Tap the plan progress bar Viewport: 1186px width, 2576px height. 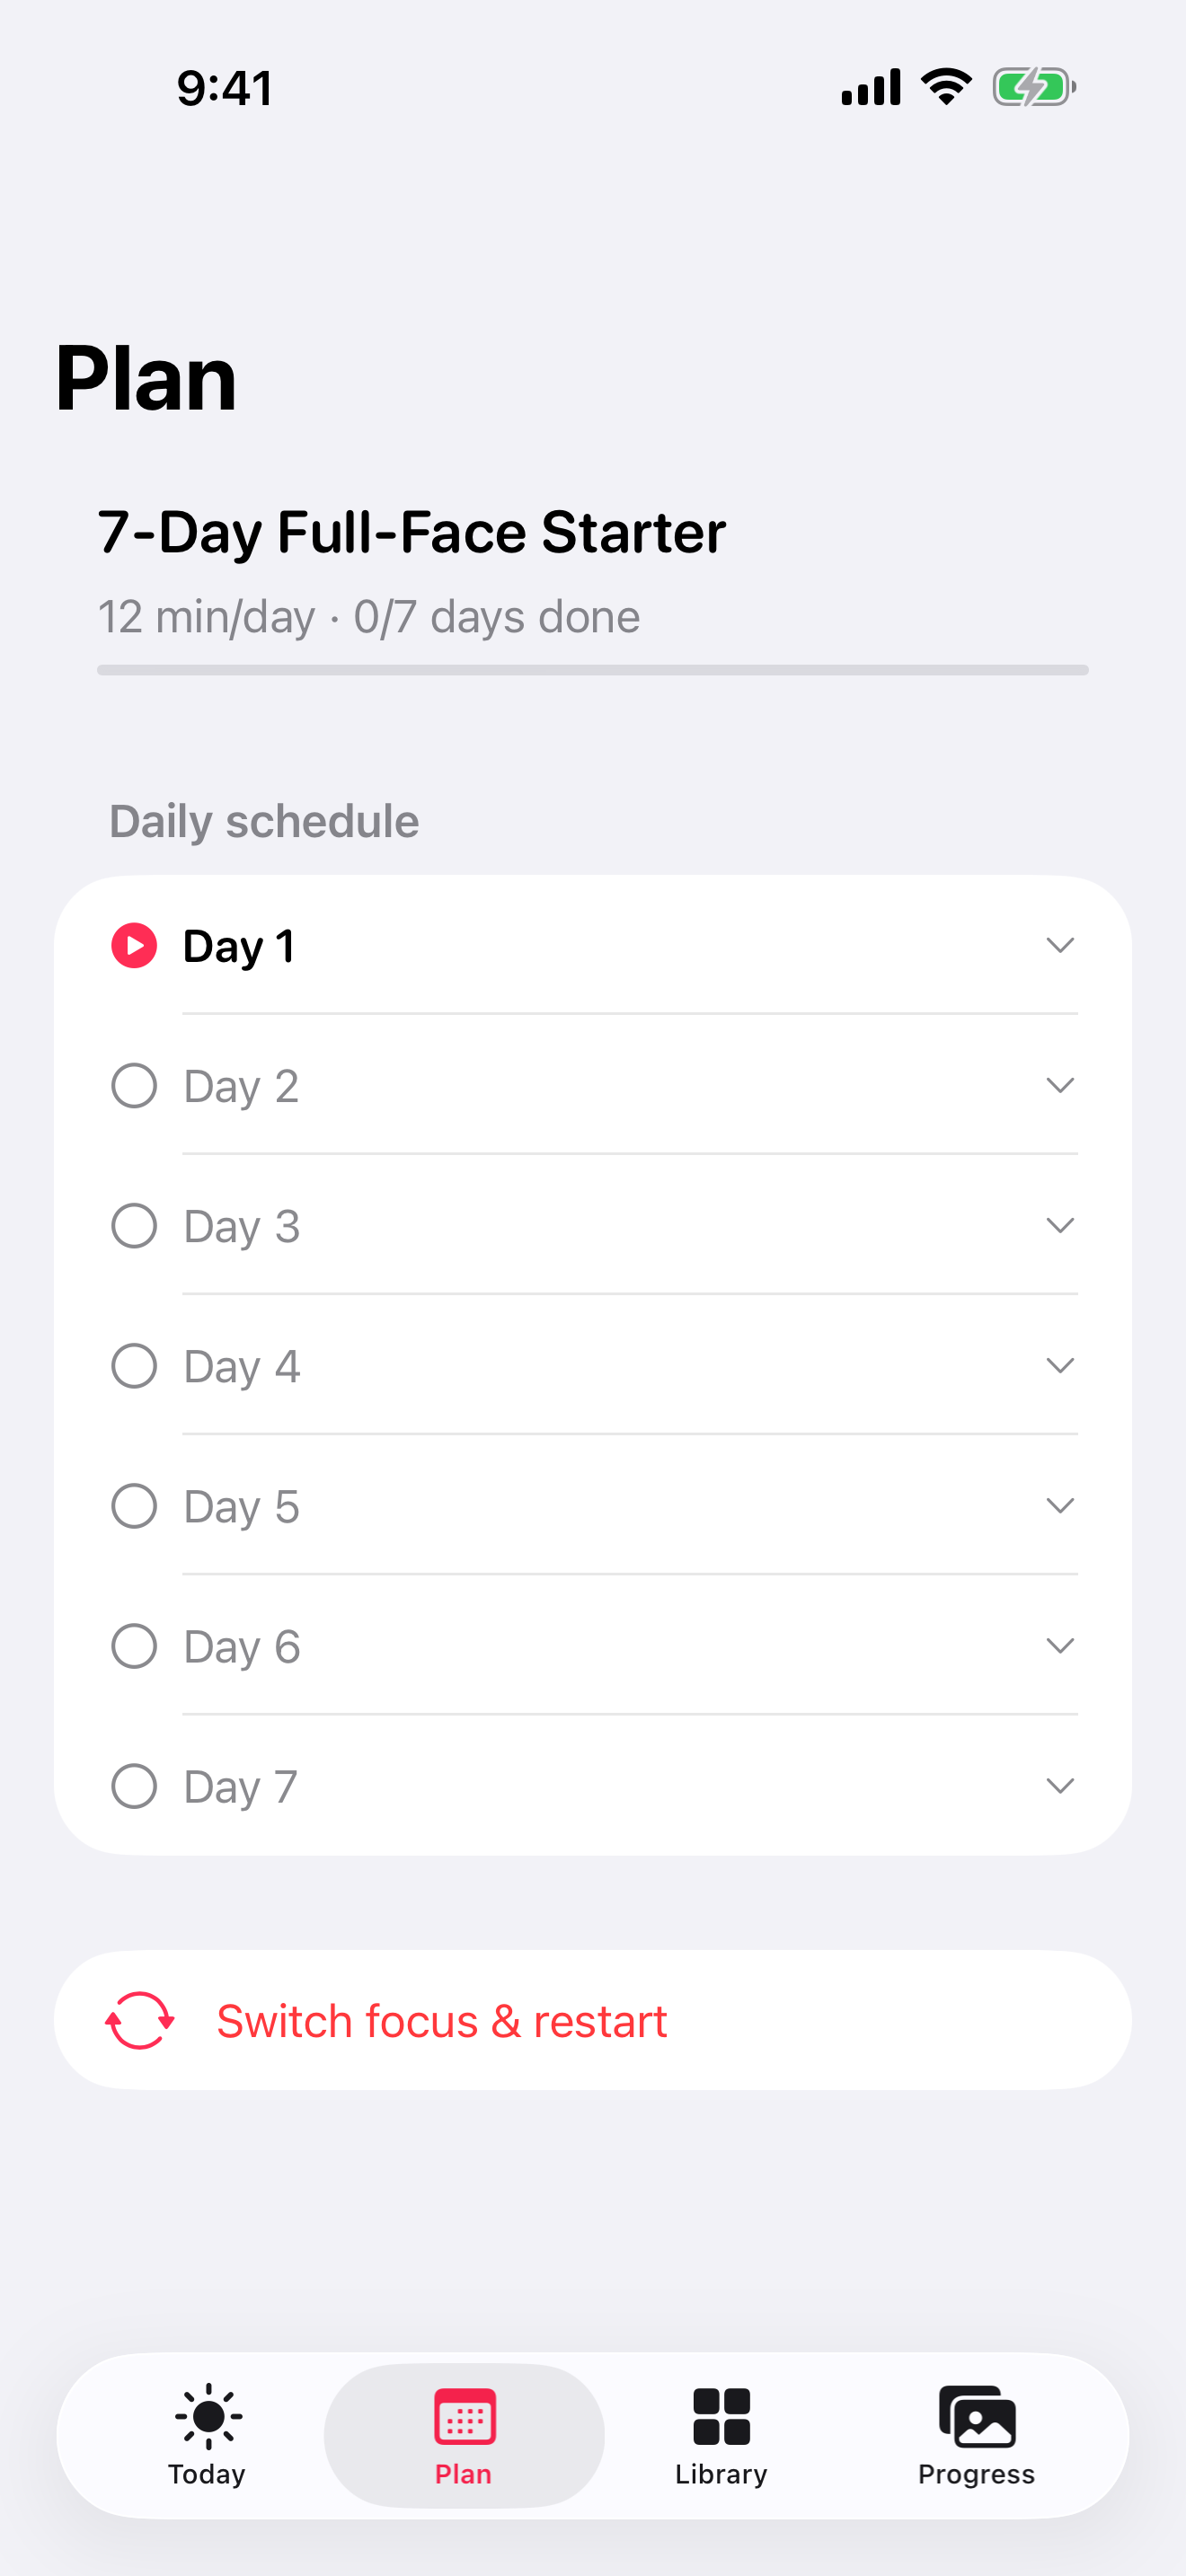coord(593,670)
